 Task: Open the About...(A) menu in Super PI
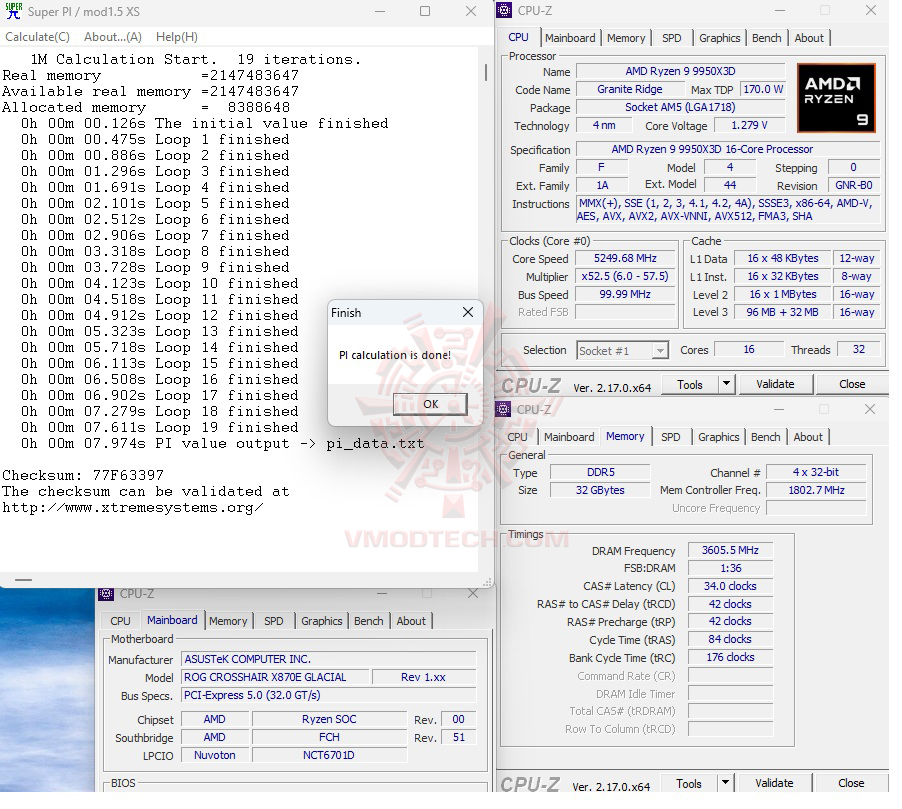(113, 37)
